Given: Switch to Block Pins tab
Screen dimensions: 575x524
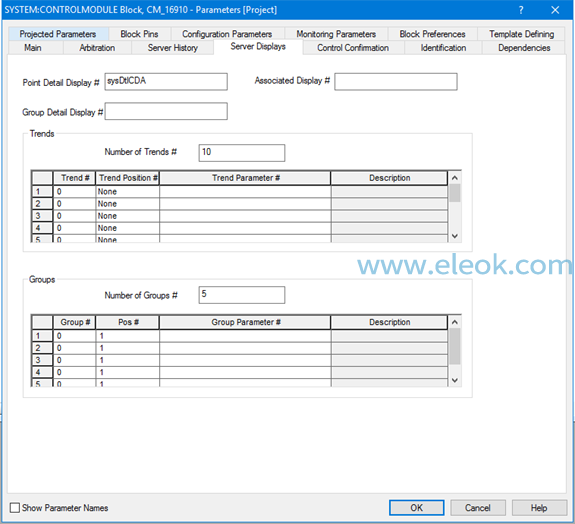Looking at the screenshot, I should point(139,34).
